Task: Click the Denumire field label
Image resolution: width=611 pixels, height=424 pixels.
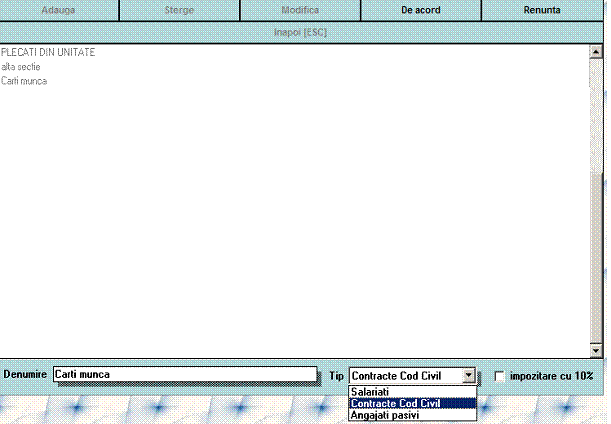Action: point(25,375)
